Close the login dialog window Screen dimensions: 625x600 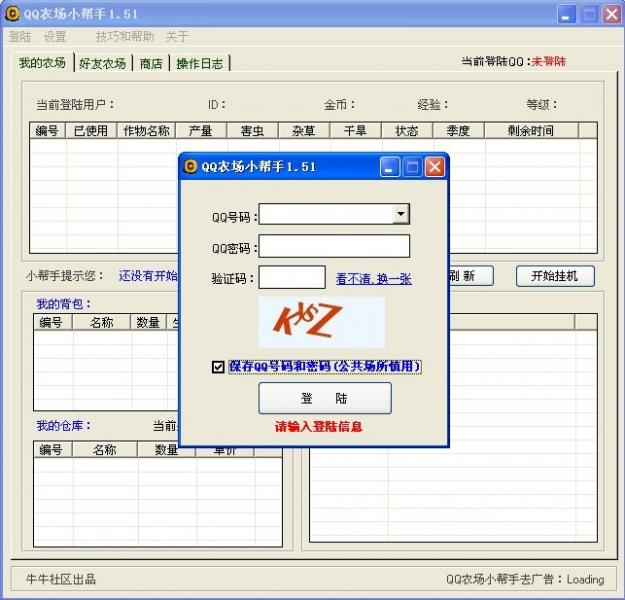(x=435, y=167)
